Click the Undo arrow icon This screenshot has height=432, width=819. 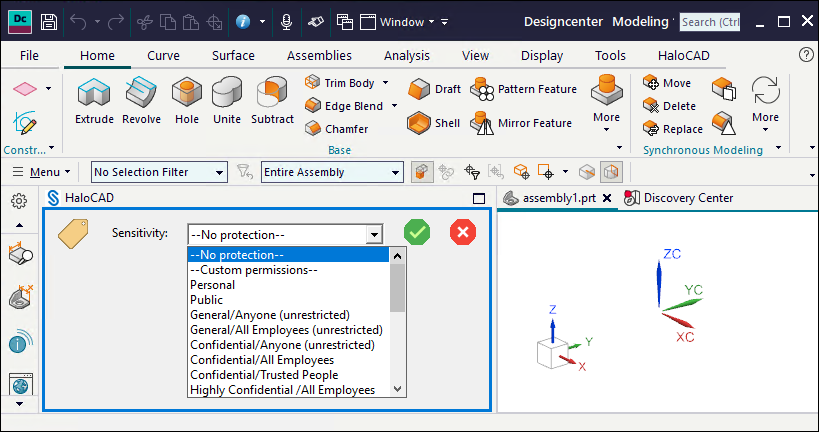click(78, 22)
